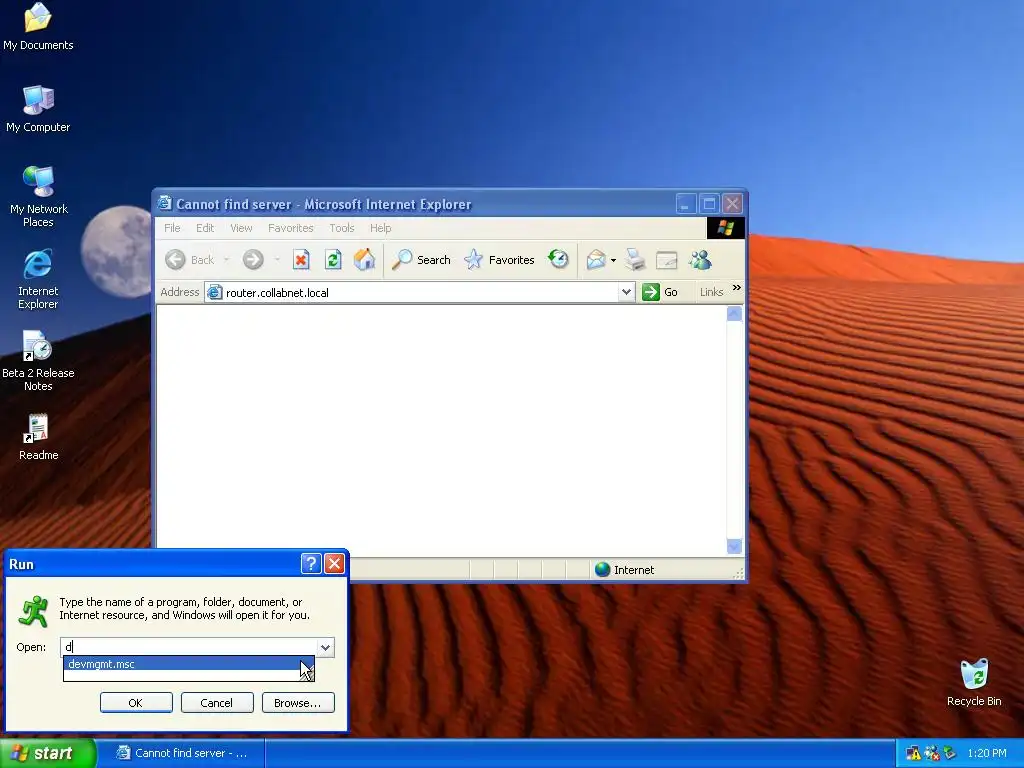
Task: Click the page icon in address bar
Action: (214, 293)
